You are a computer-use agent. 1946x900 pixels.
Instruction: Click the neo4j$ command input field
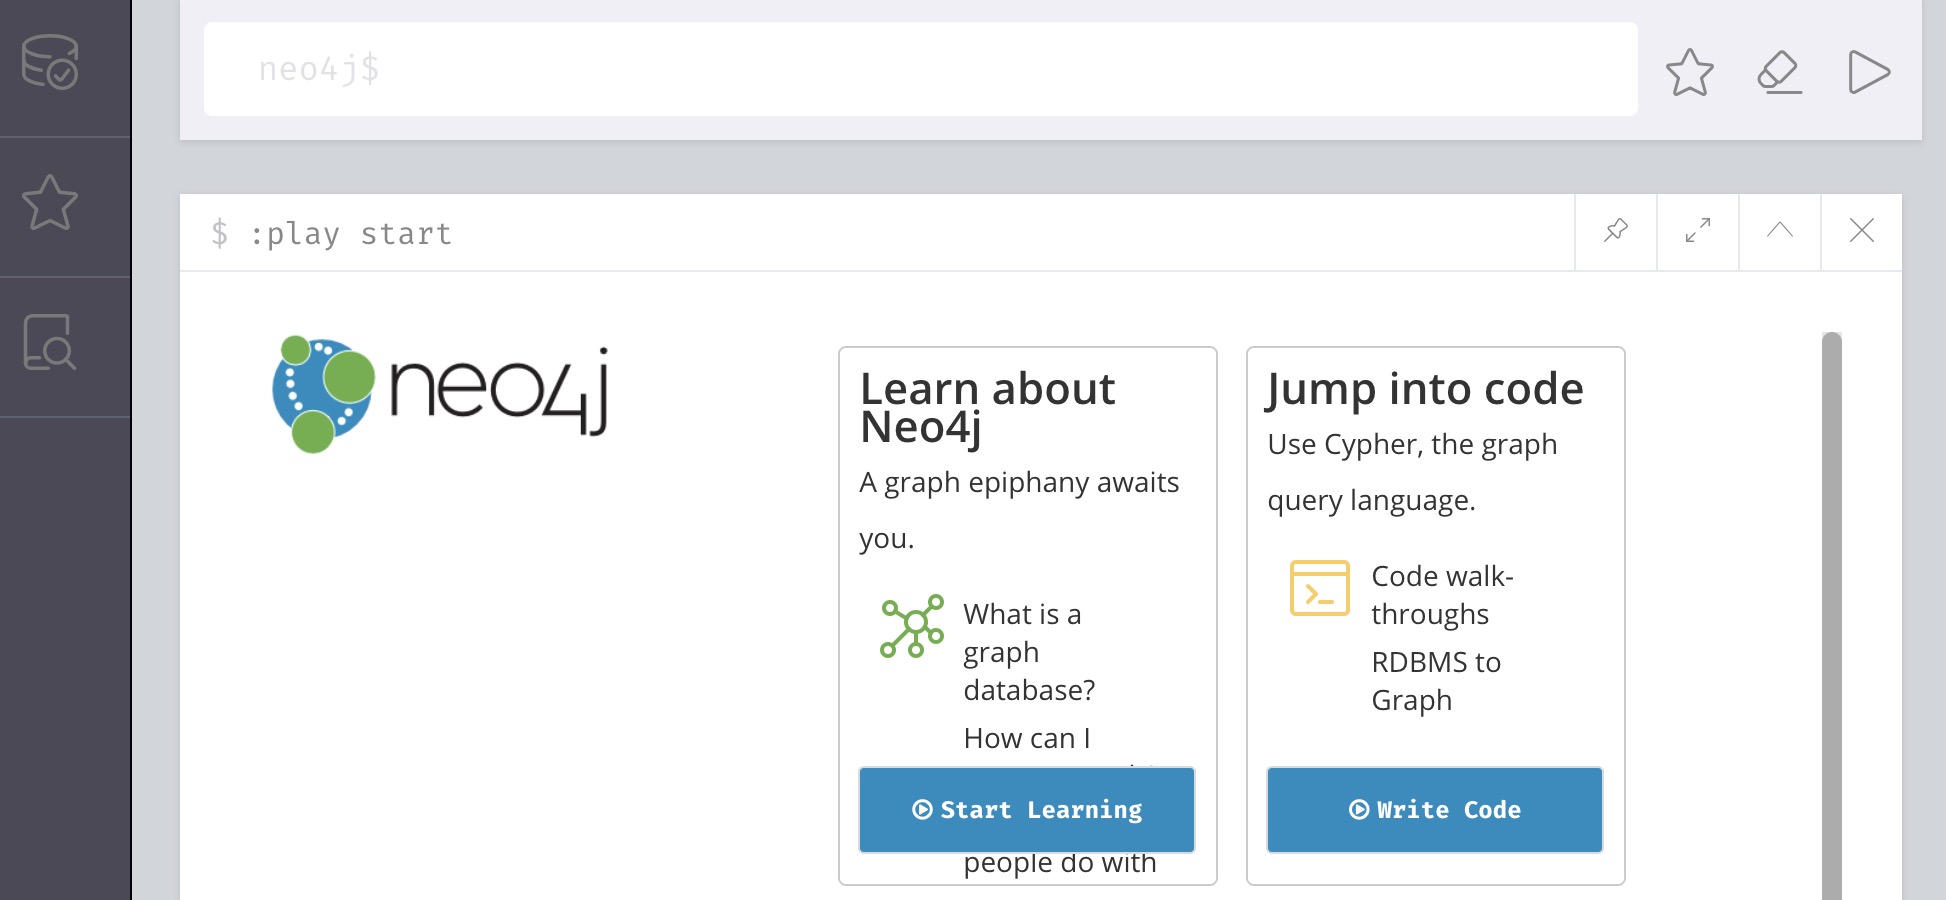point(920,69)
